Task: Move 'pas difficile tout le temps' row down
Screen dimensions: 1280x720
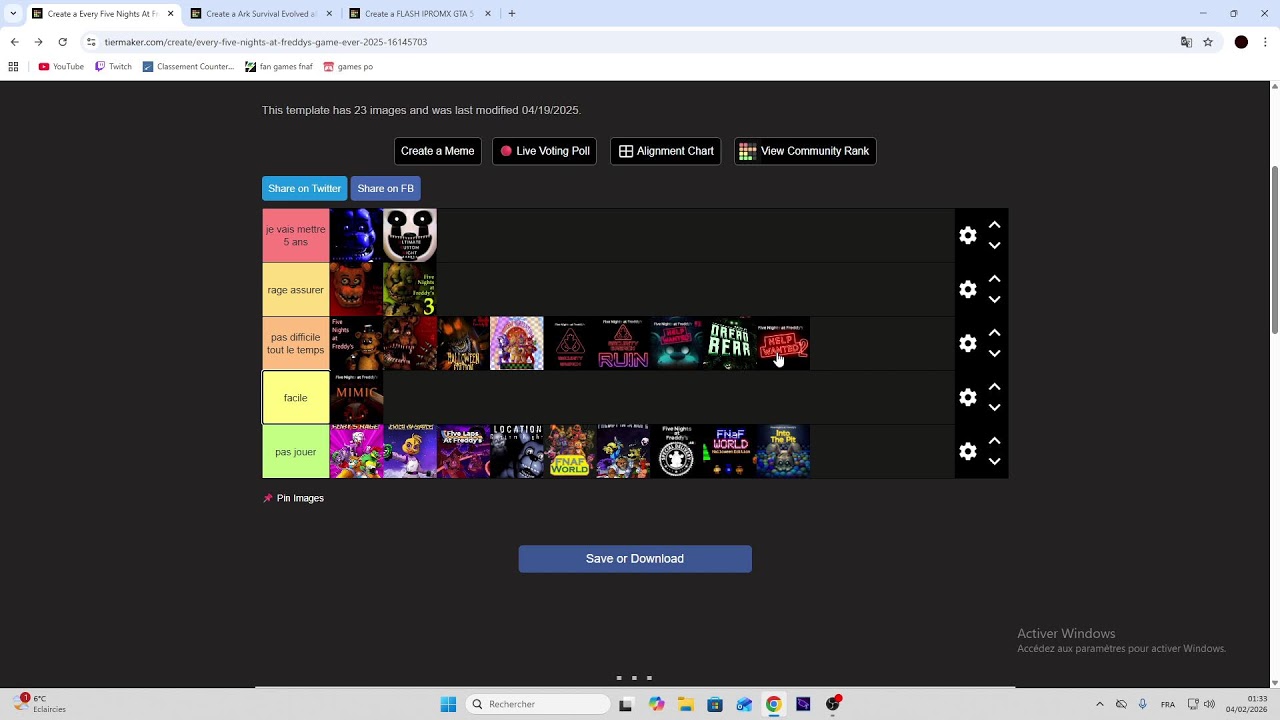Action: click(994, 354)
